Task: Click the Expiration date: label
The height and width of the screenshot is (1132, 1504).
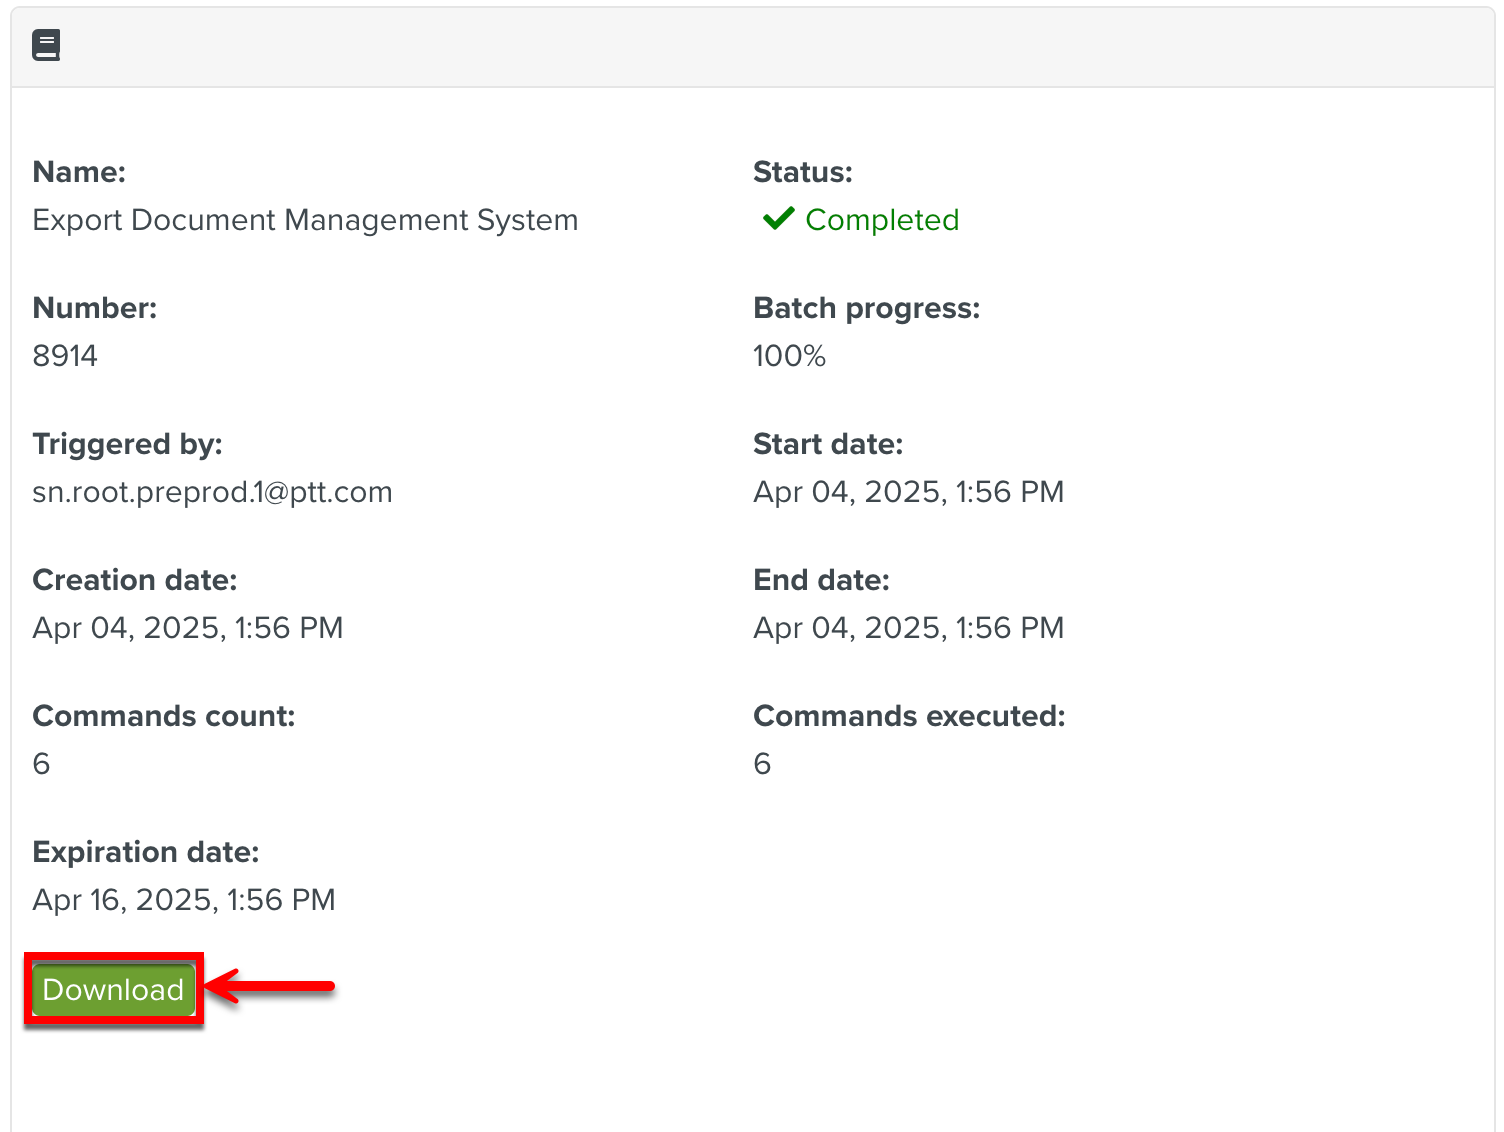Action: (146, 852)
